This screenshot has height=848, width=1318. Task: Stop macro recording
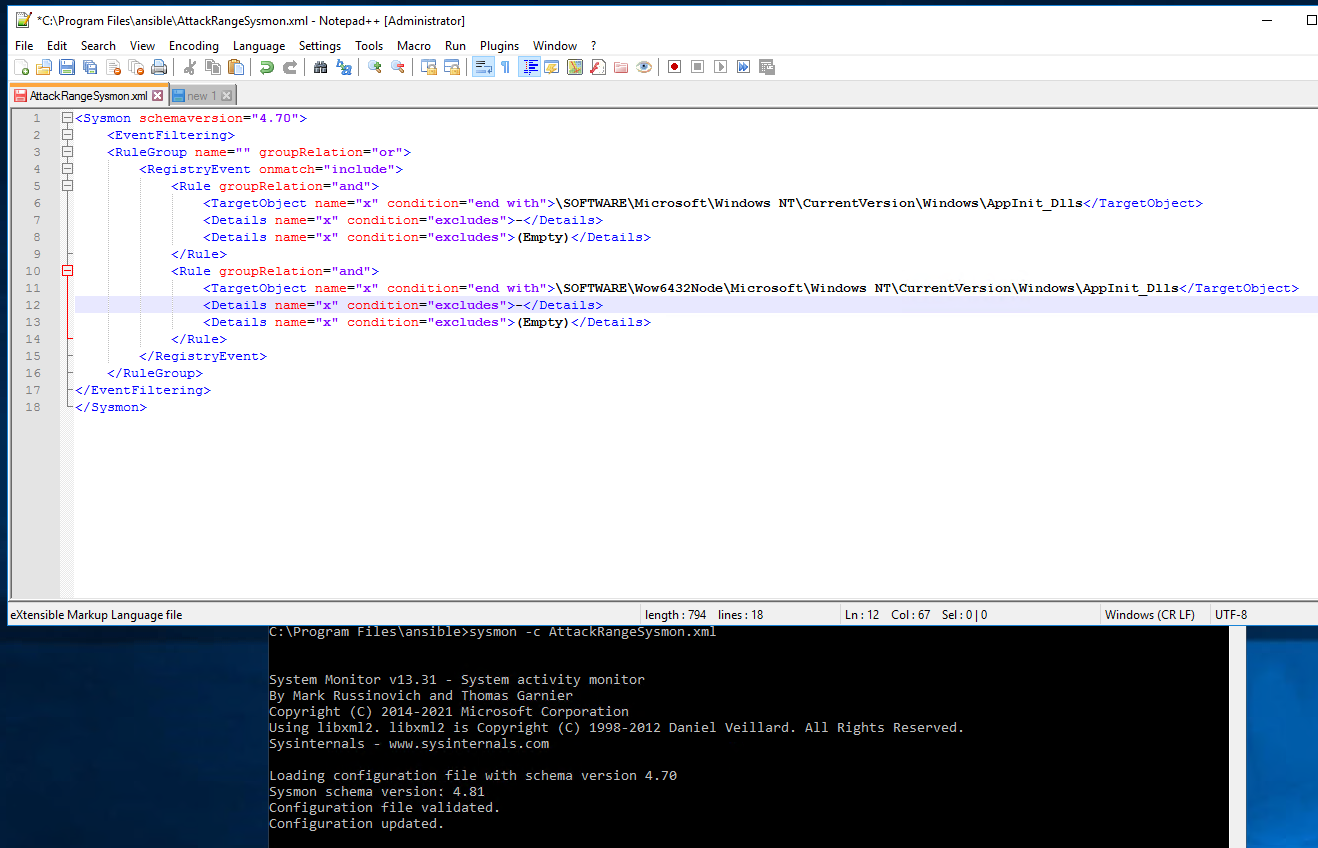[697, 67]
